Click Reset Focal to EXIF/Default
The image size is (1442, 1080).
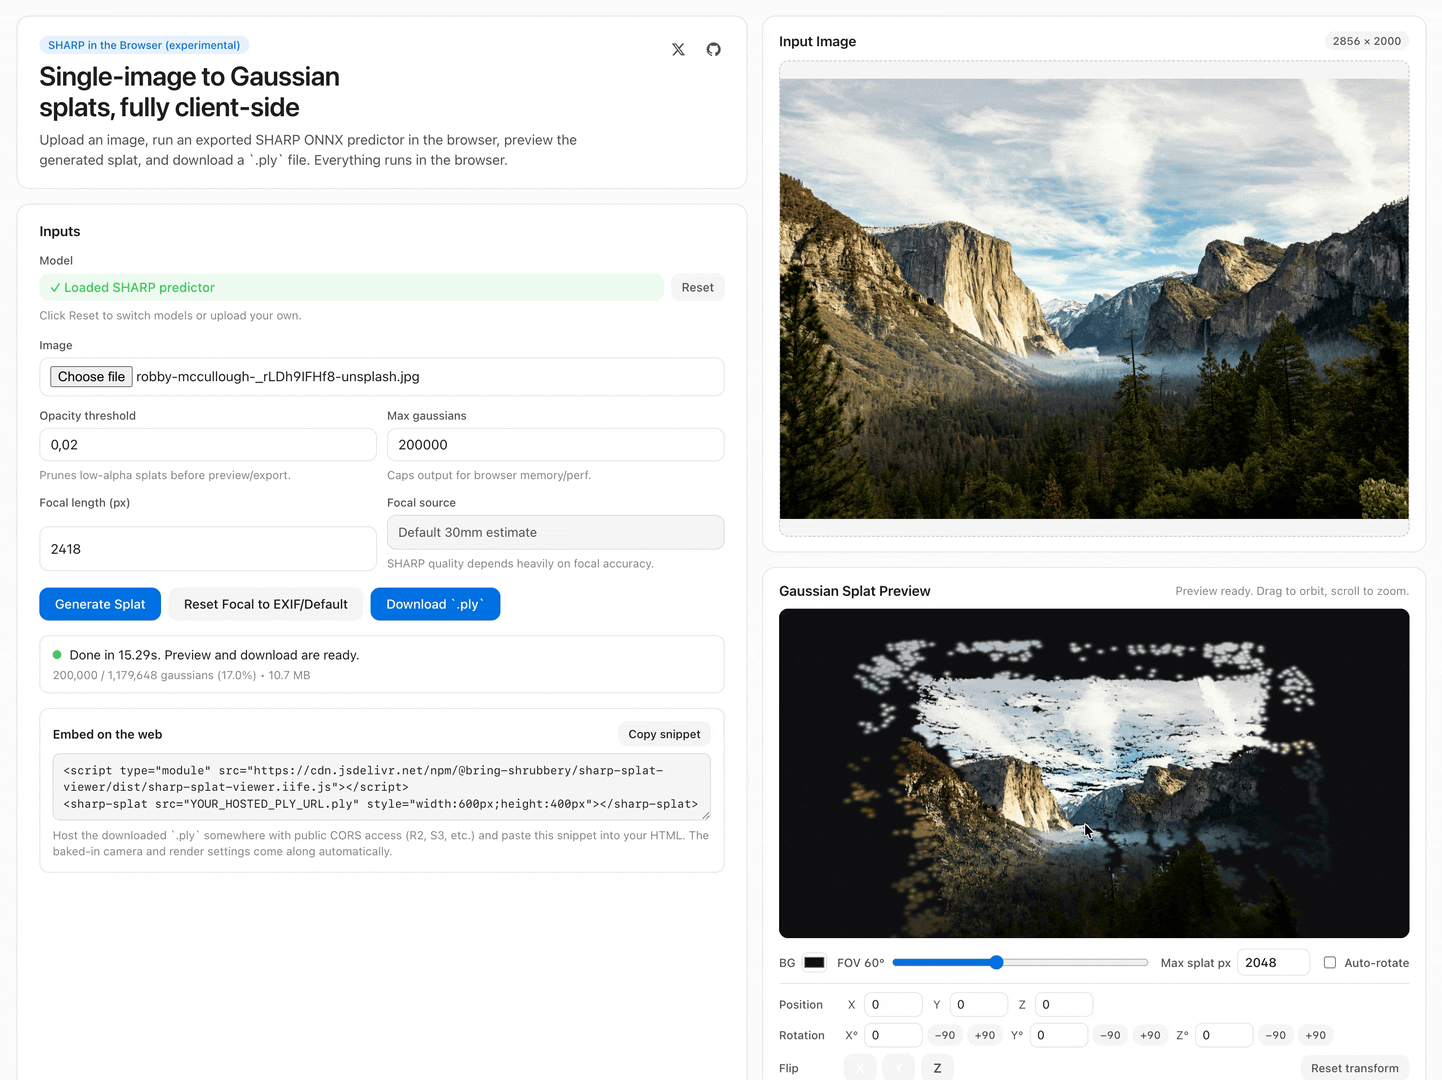click(x=266, y=604)
